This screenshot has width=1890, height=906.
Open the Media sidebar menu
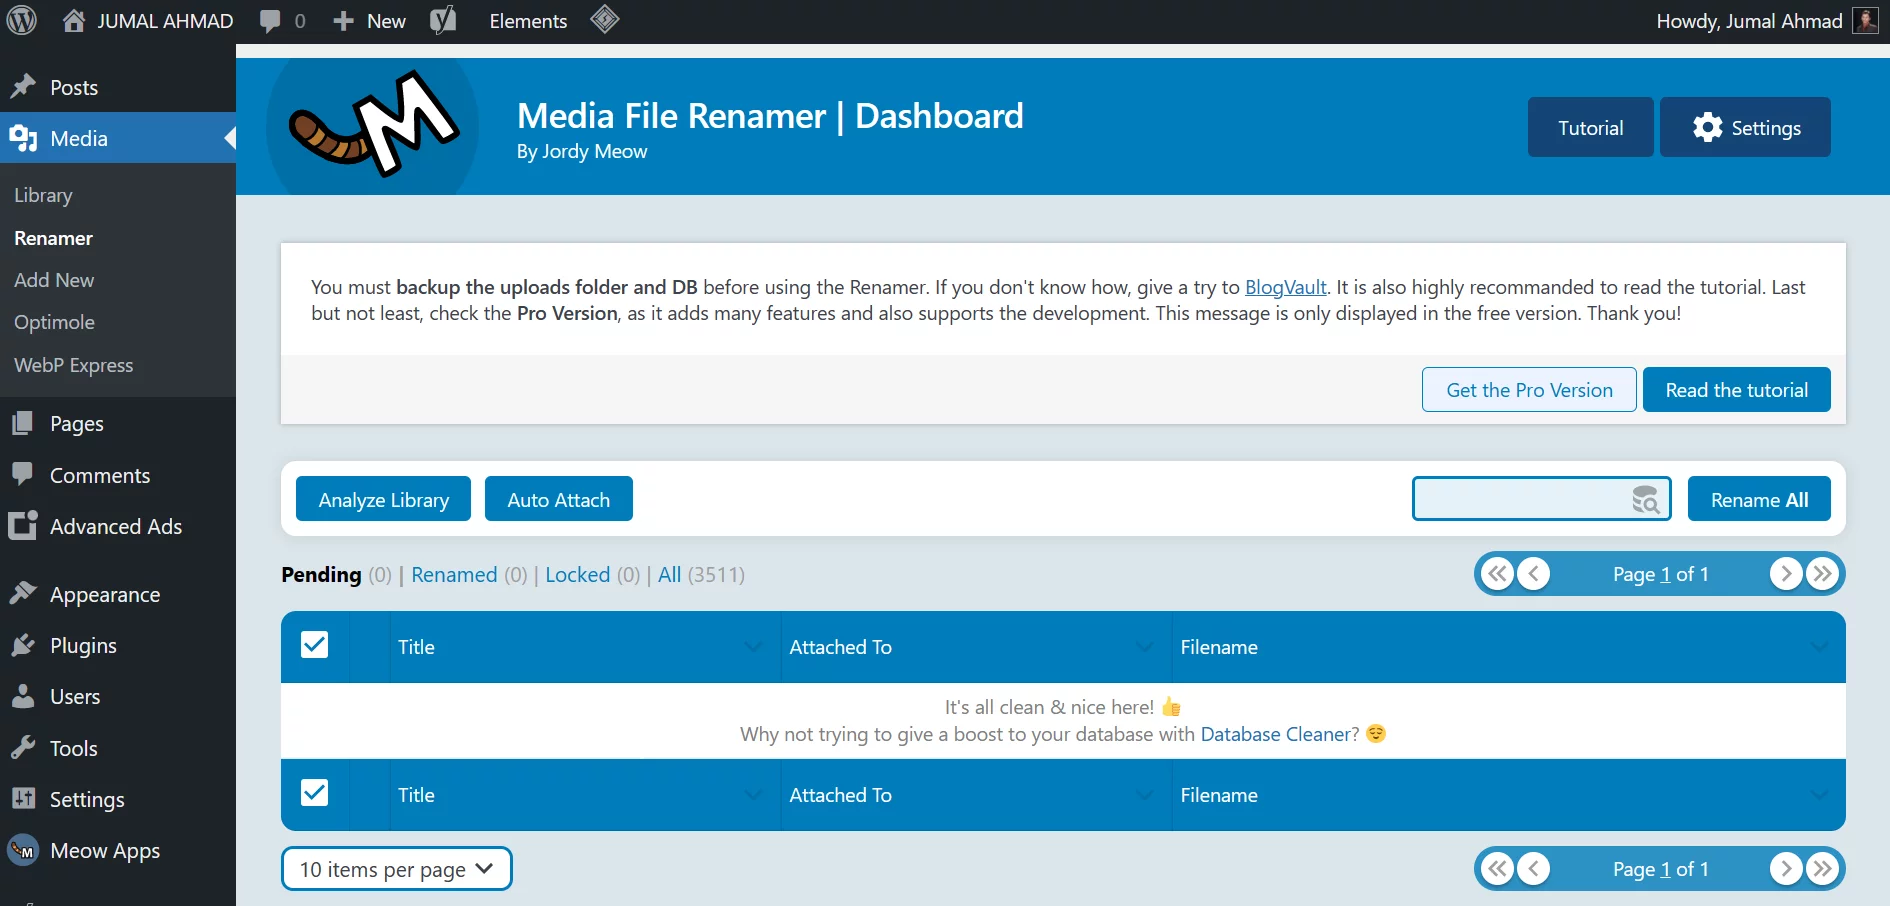(118, 138)
